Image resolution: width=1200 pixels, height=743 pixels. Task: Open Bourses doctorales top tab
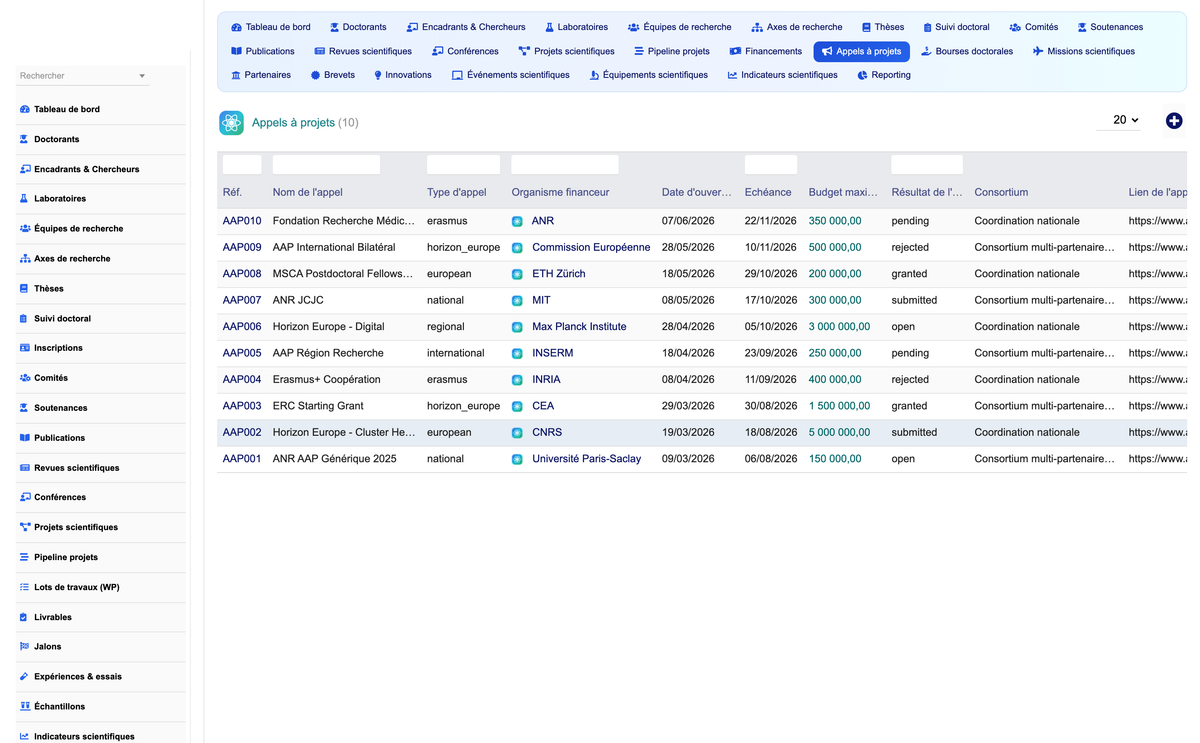pyautogui.click(x=967, y=51)
